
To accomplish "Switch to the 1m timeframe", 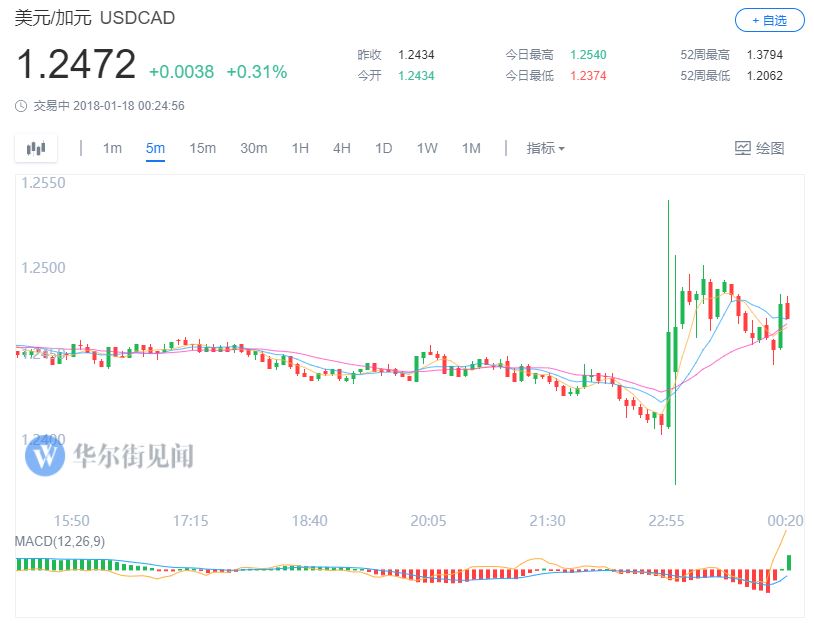I will pos(112,149).
